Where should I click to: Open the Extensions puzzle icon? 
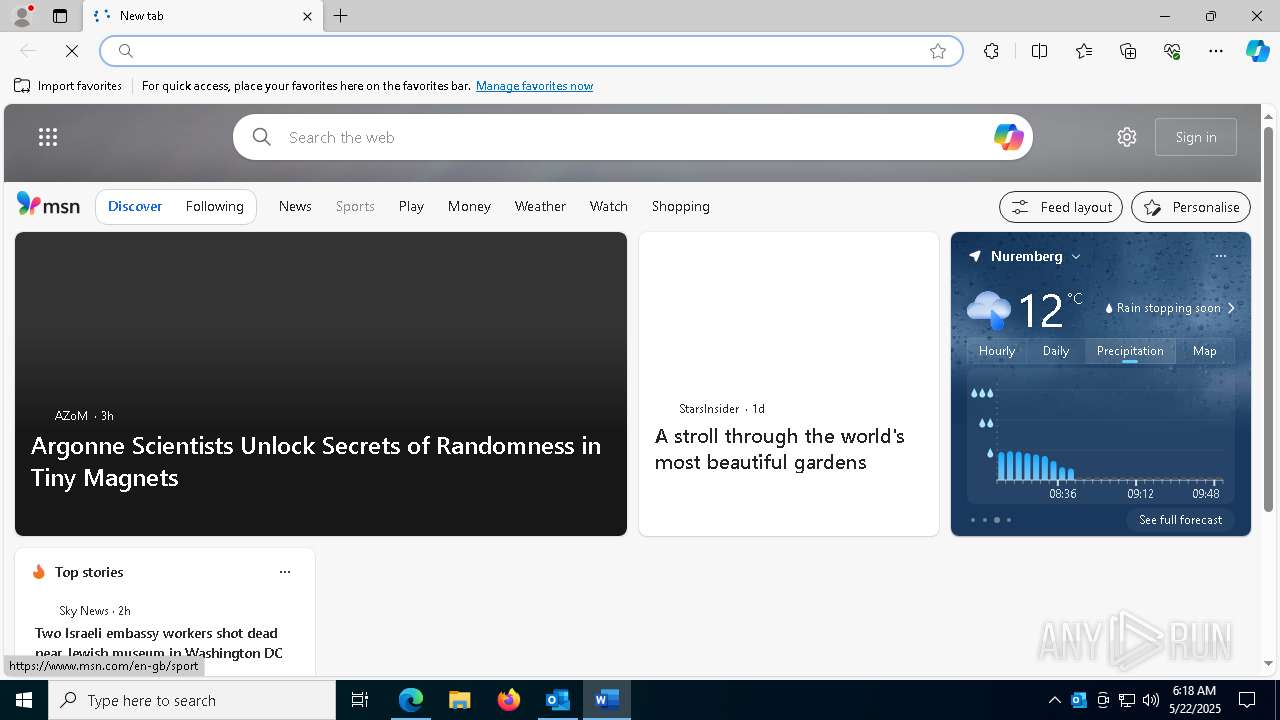pyautogui.click(x=991, y=51)
